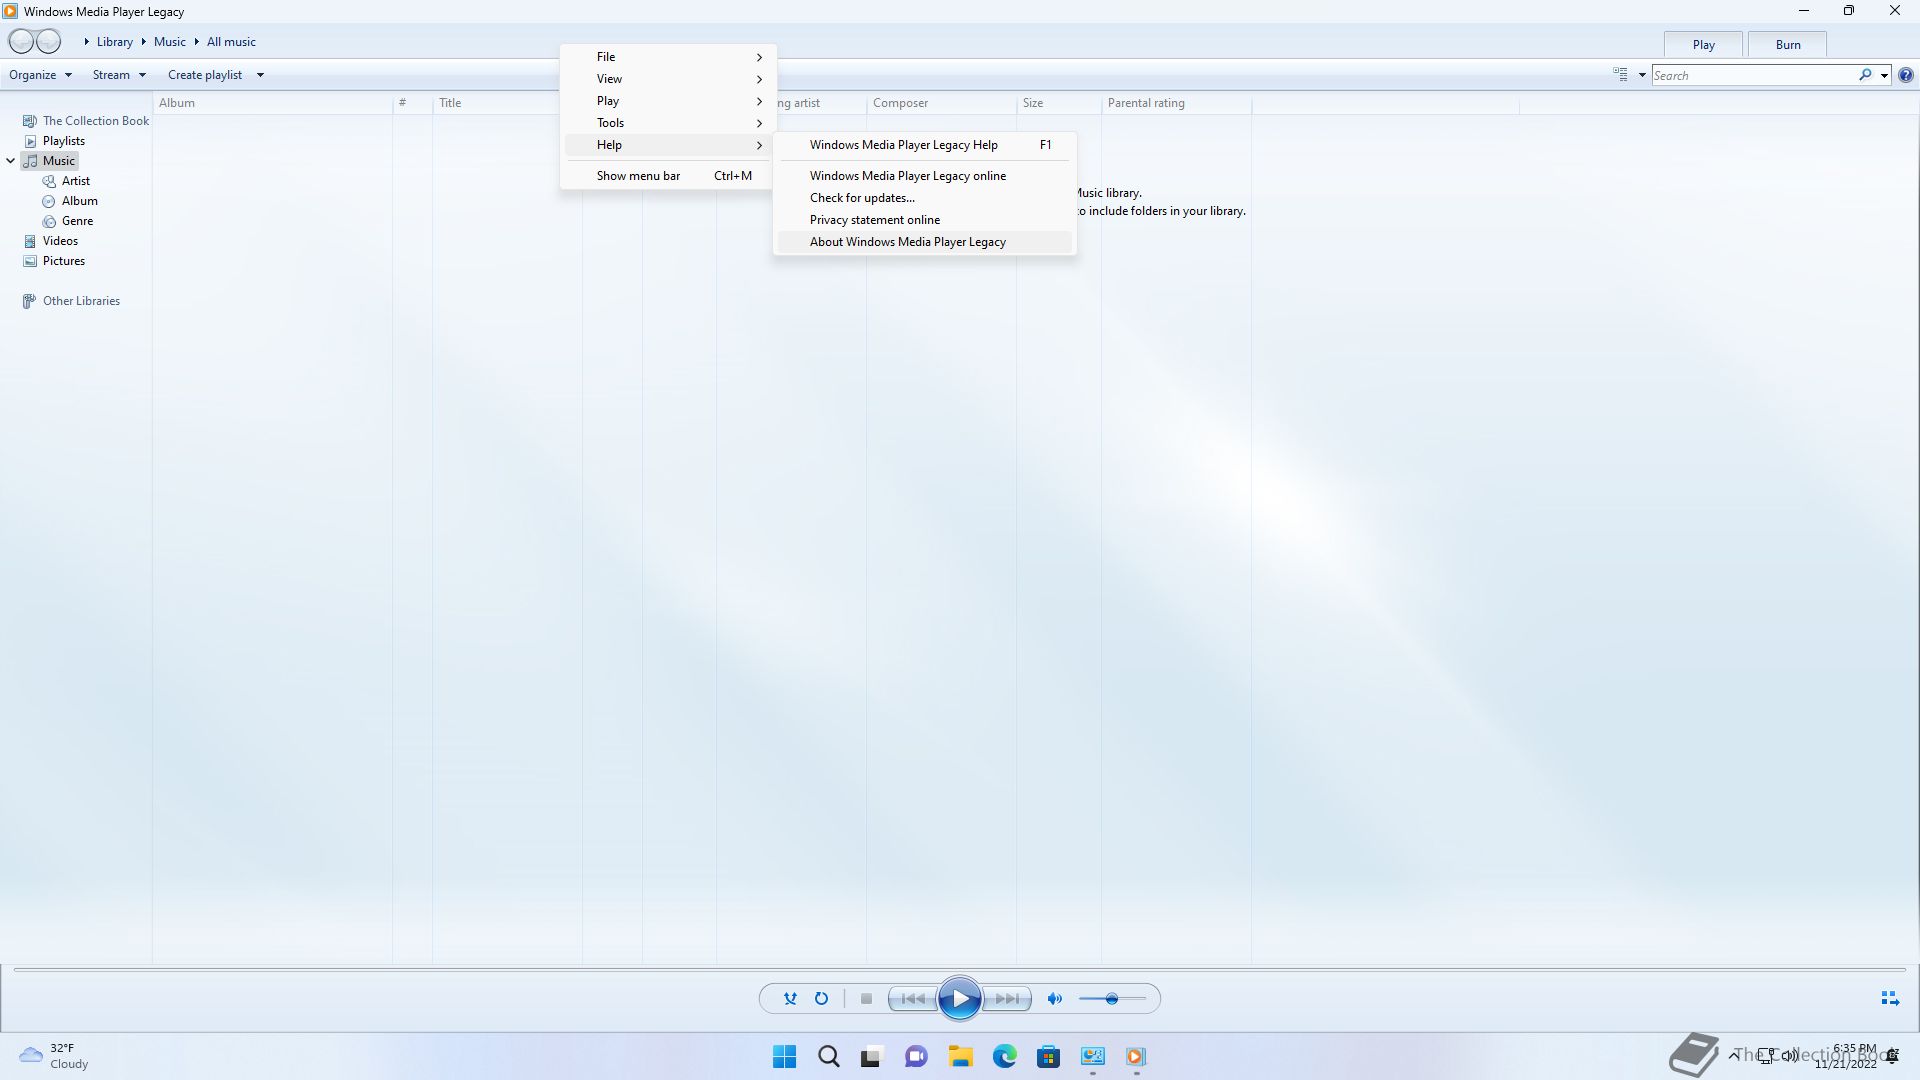The height and width of the screenshot is (1080, 1920).
Task: Expand the View submenu
Action: (669, 79)
